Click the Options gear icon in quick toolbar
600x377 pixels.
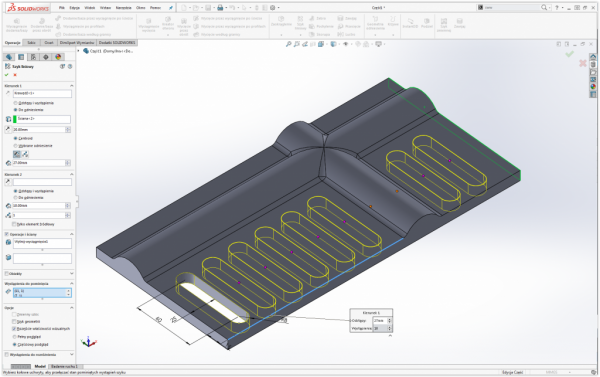click(273, 8)
